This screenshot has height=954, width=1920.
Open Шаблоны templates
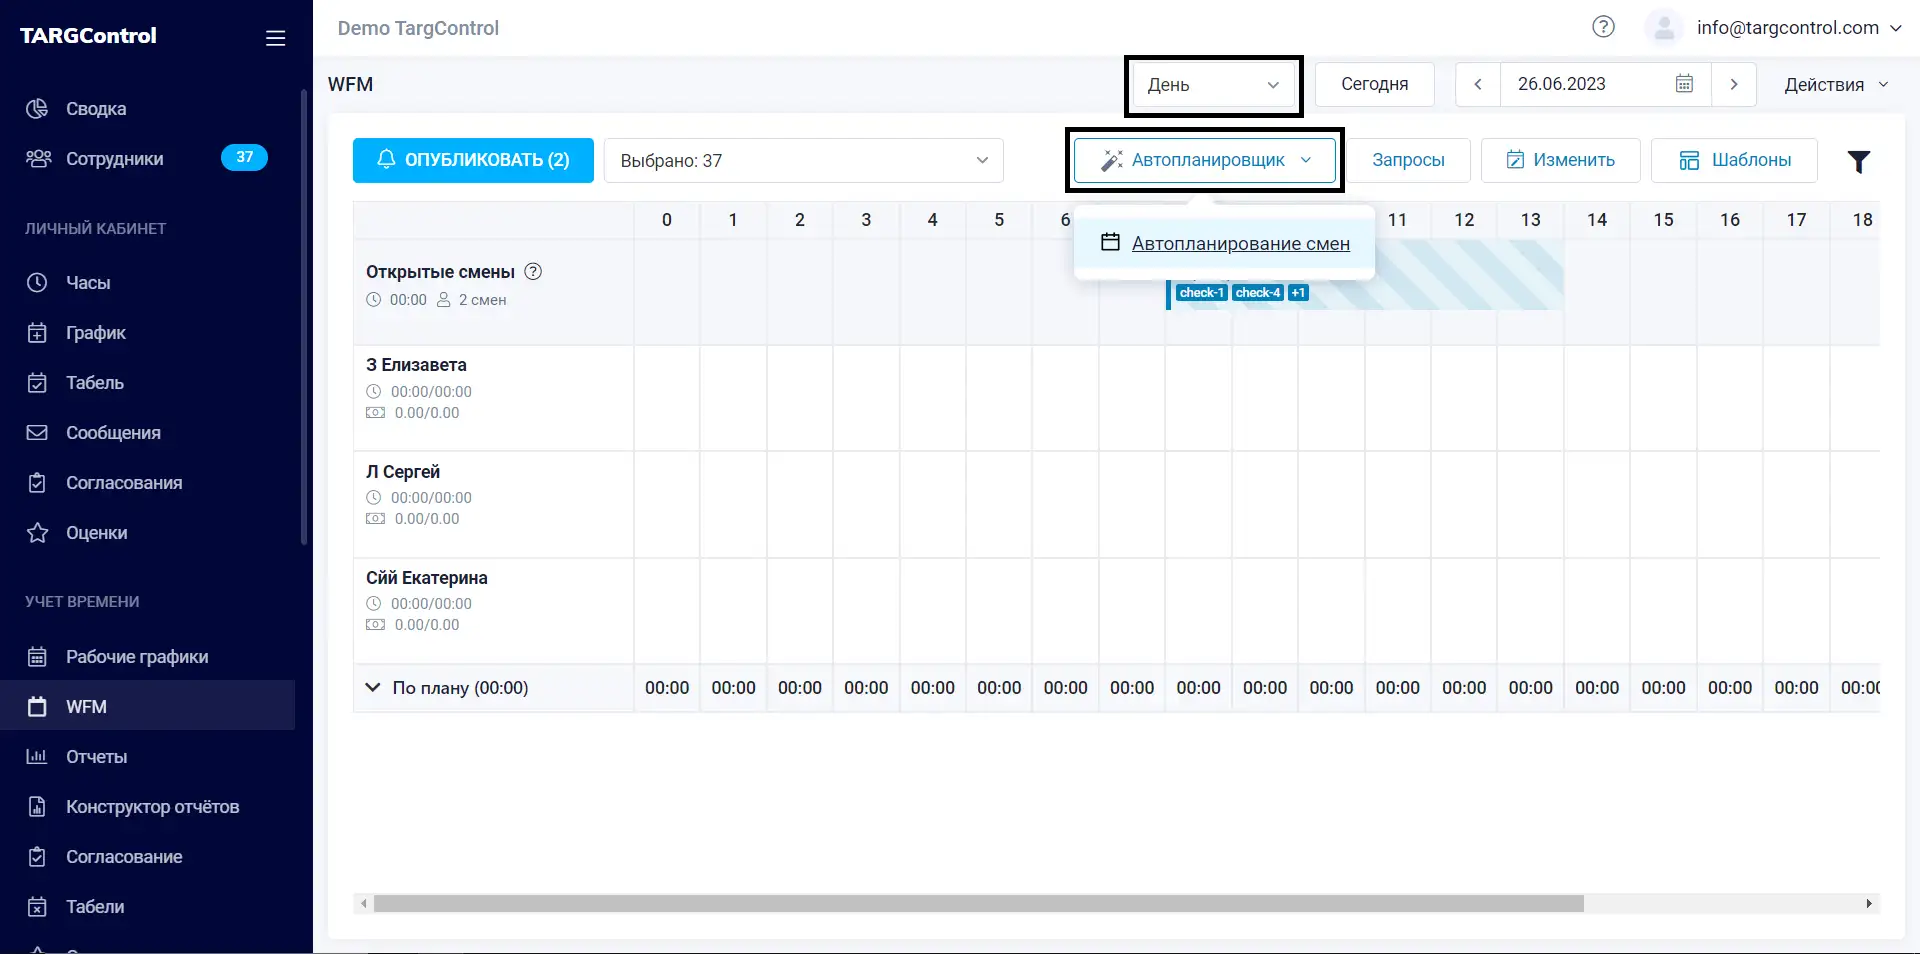pyautogui.click(x=1734, y=160)
